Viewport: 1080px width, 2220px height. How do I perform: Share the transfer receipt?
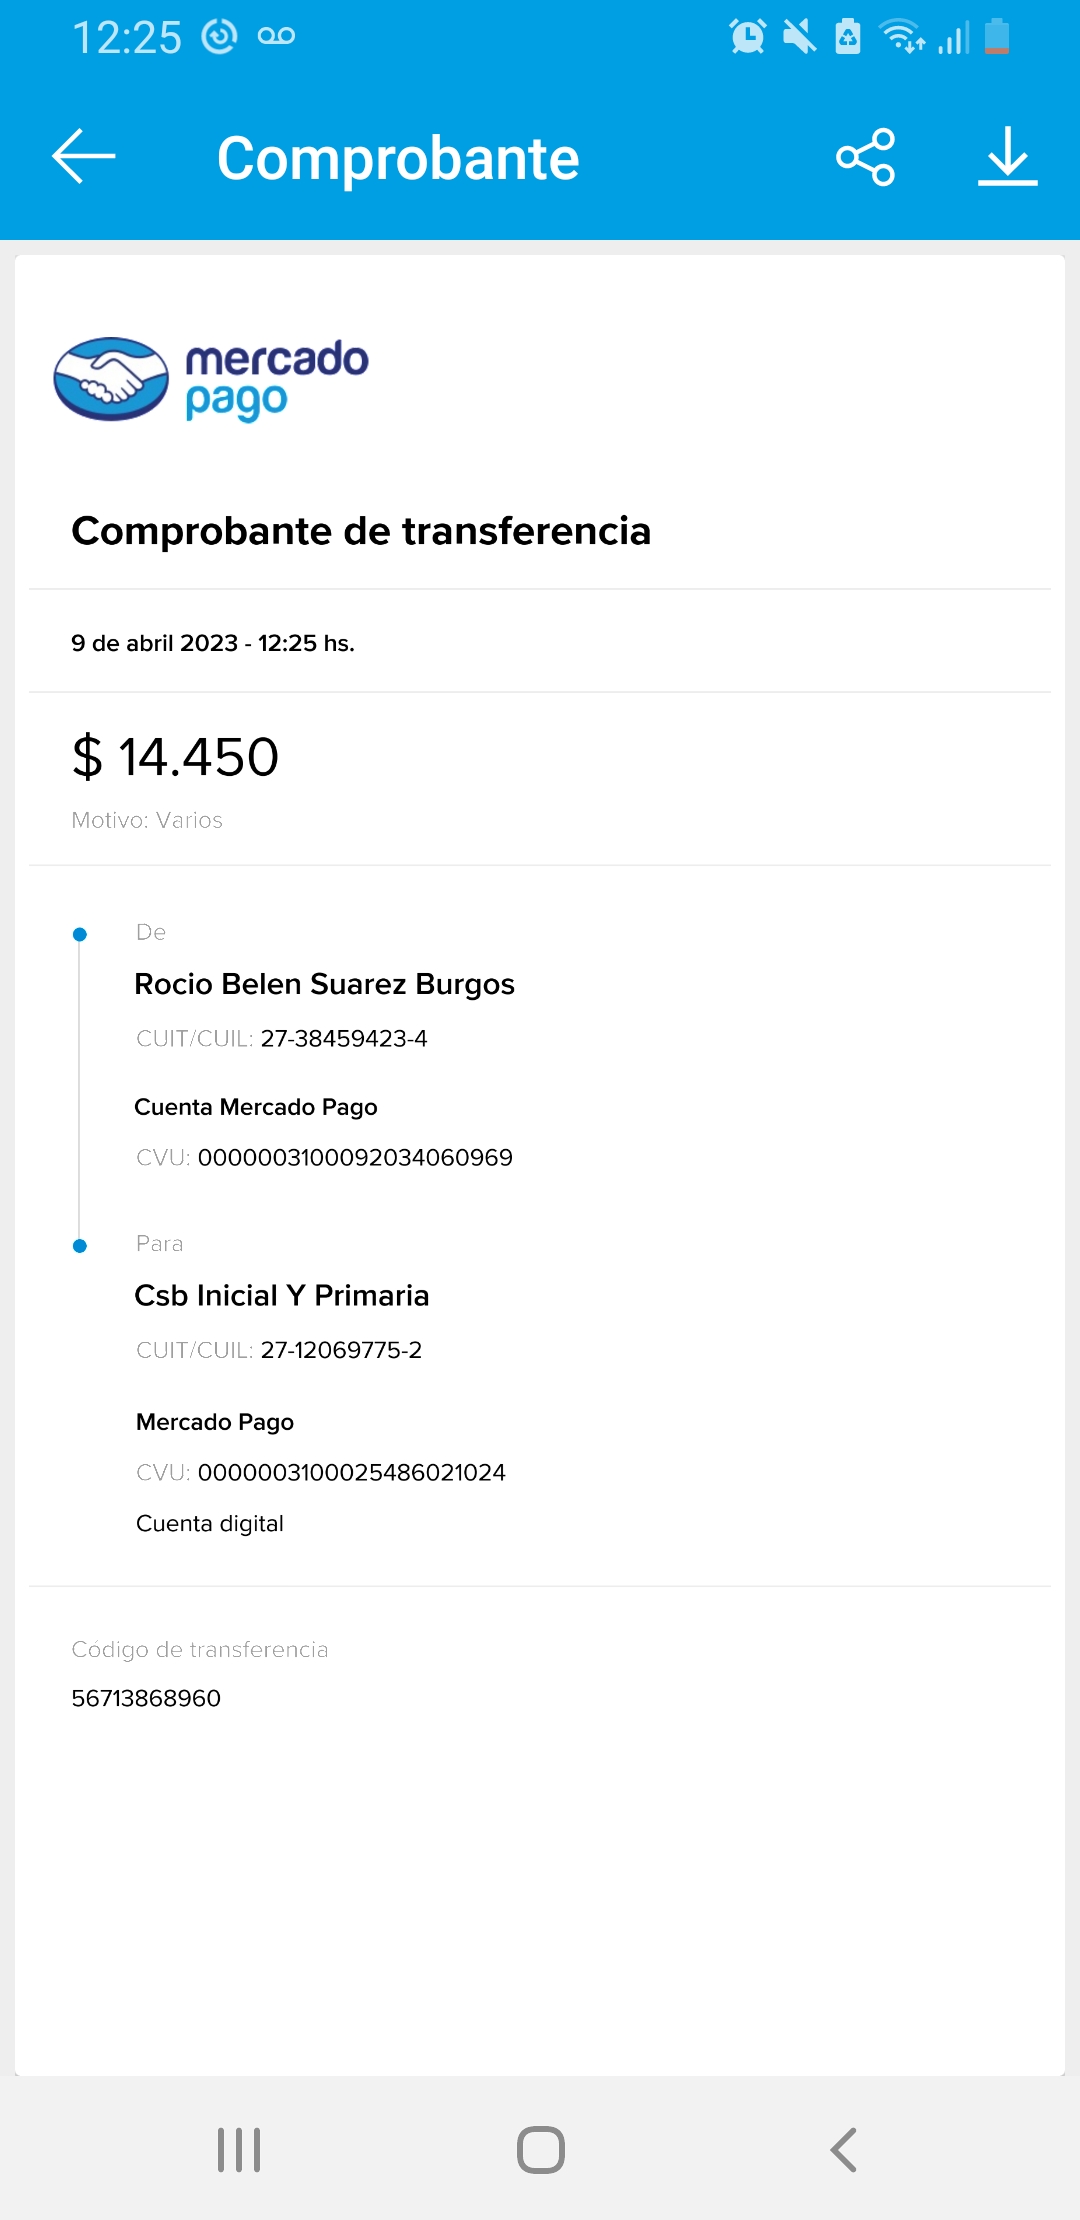point(865,157)
